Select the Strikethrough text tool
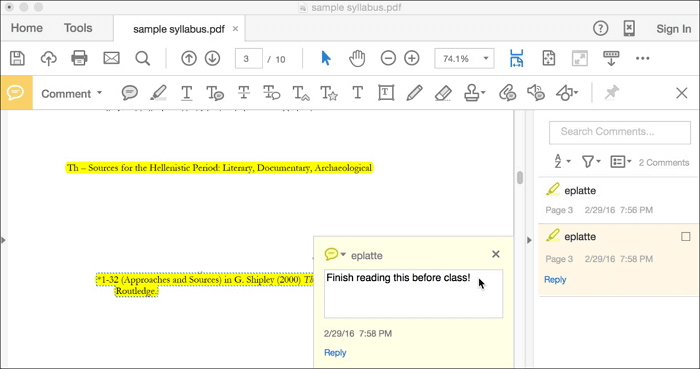The height and width of the screenshot is (369, 700). [x=243, y=93]
